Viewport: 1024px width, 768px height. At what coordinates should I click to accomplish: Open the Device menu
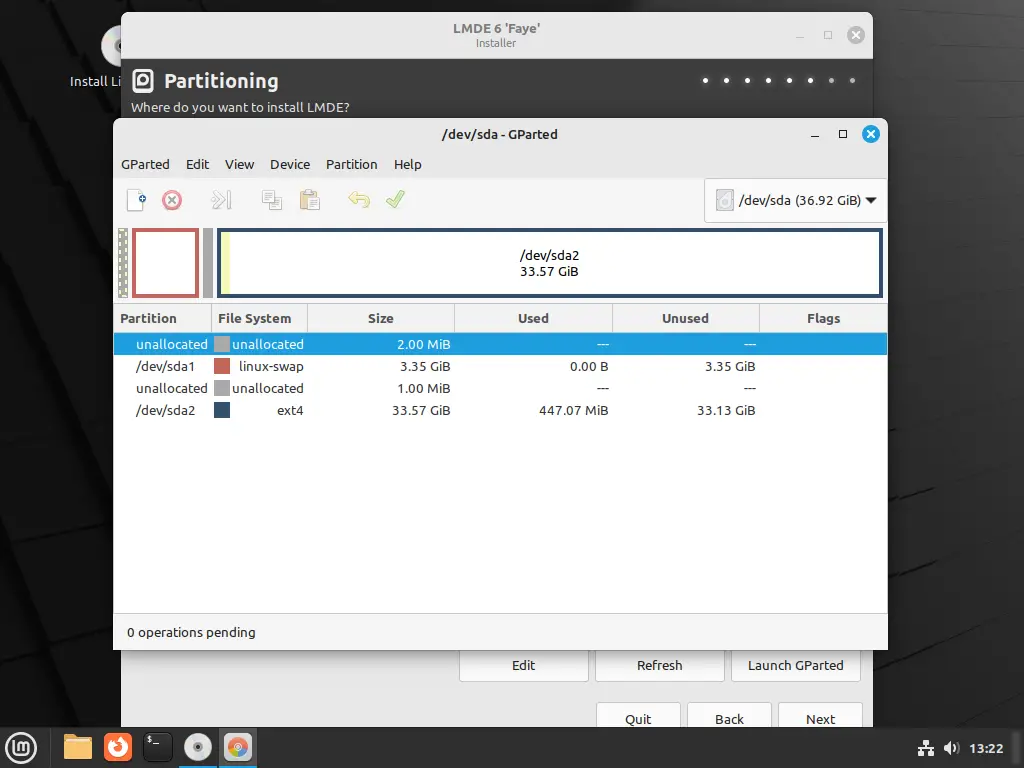pyautogui.click(x=290, y=165)
